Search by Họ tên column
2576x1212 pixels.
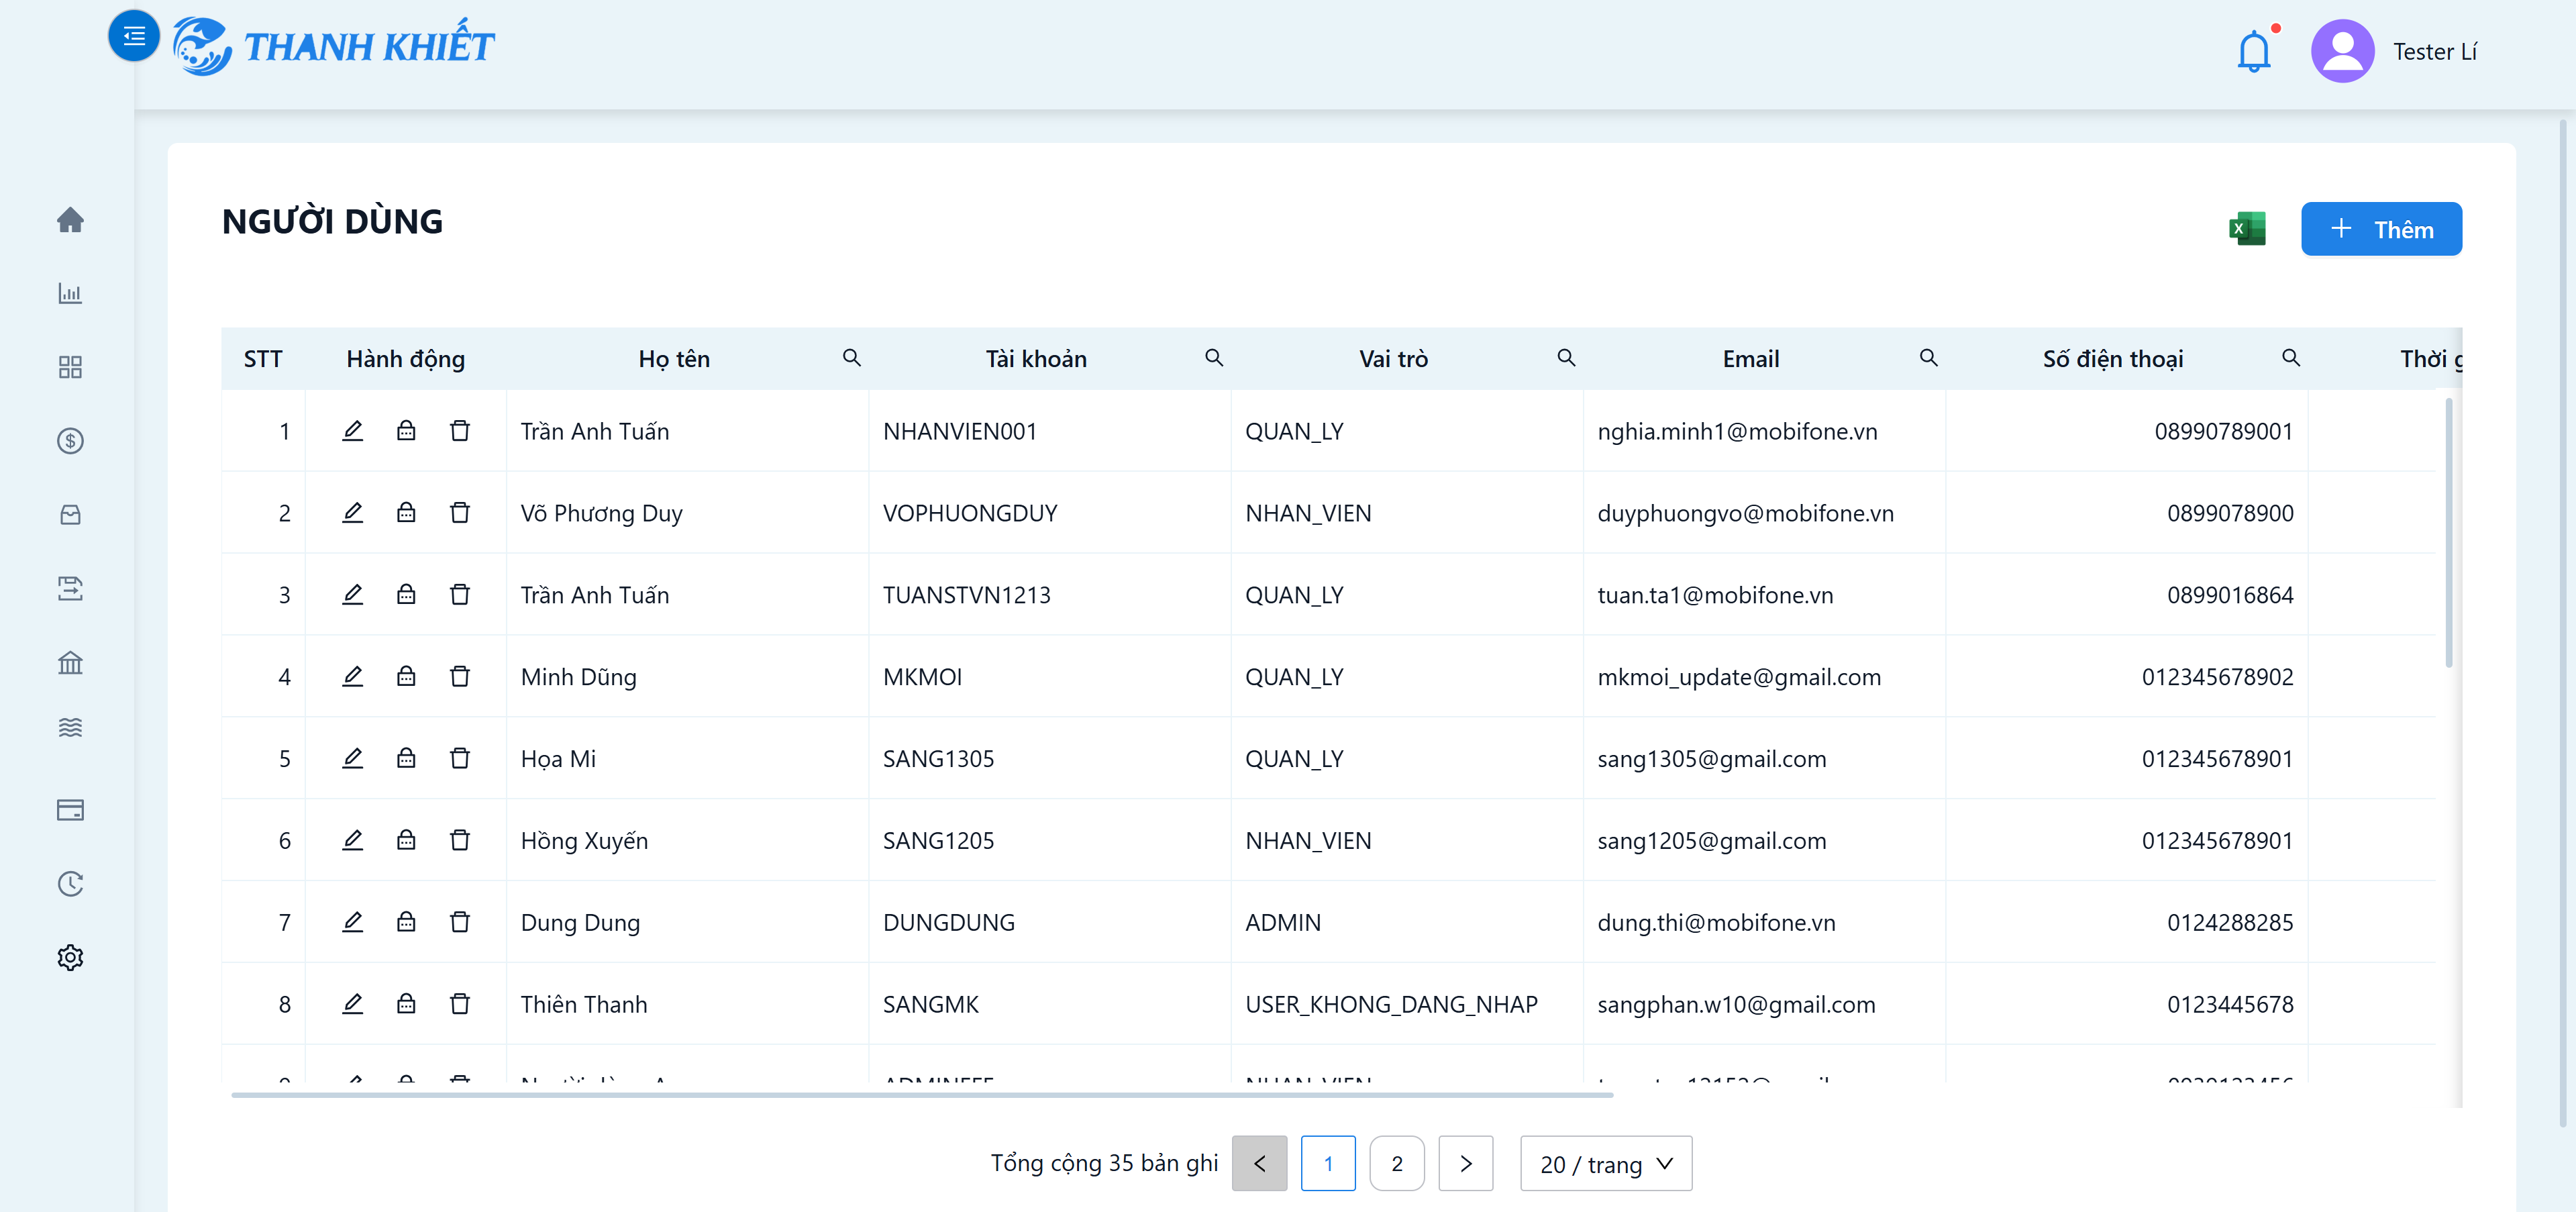851,358
